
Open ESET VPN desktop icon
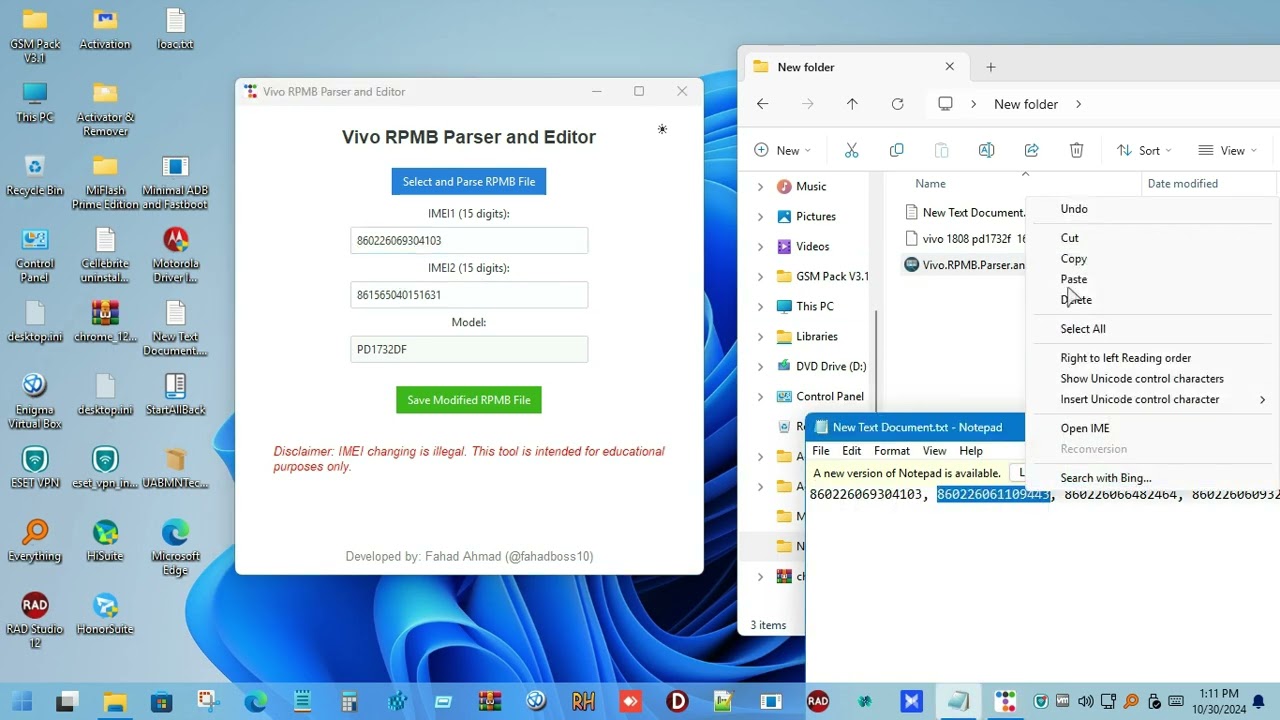coord(35,467)
